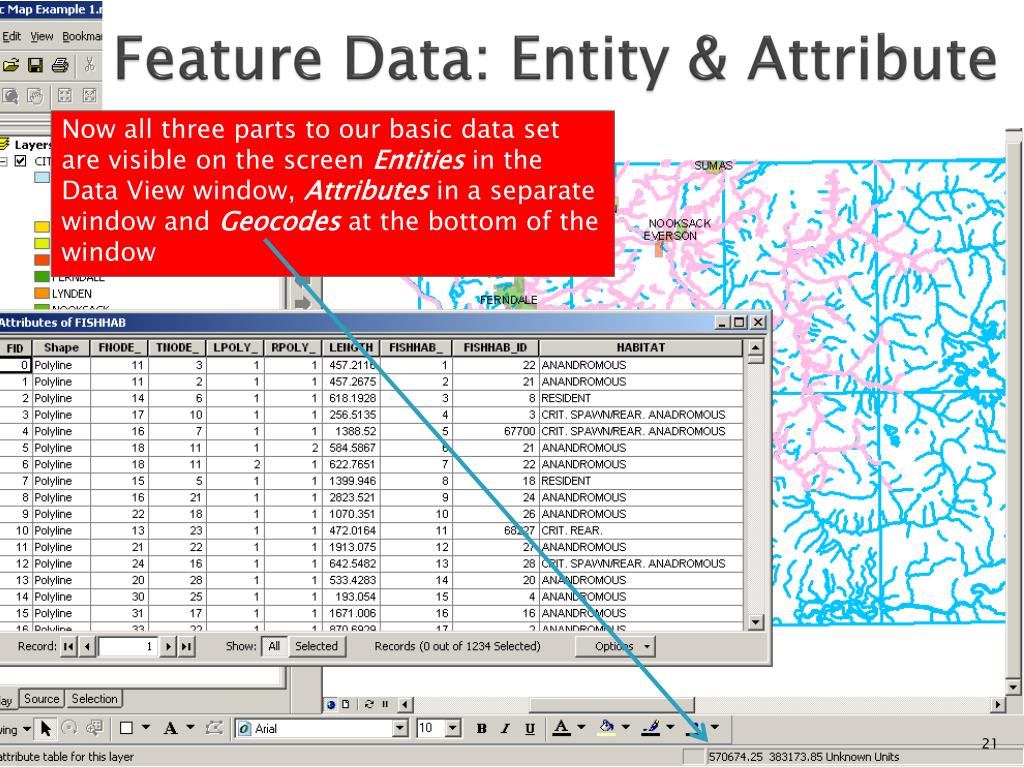
Task: Open the Options dropdown in attribute table
Action: tap(615, 646)
